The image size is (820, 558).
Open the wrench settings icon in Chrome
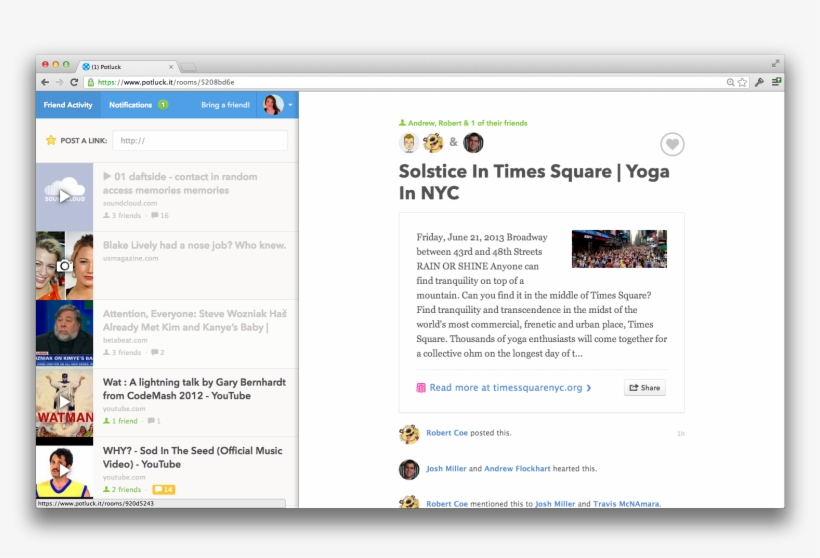pyautogui.click(x=759, y=82)
